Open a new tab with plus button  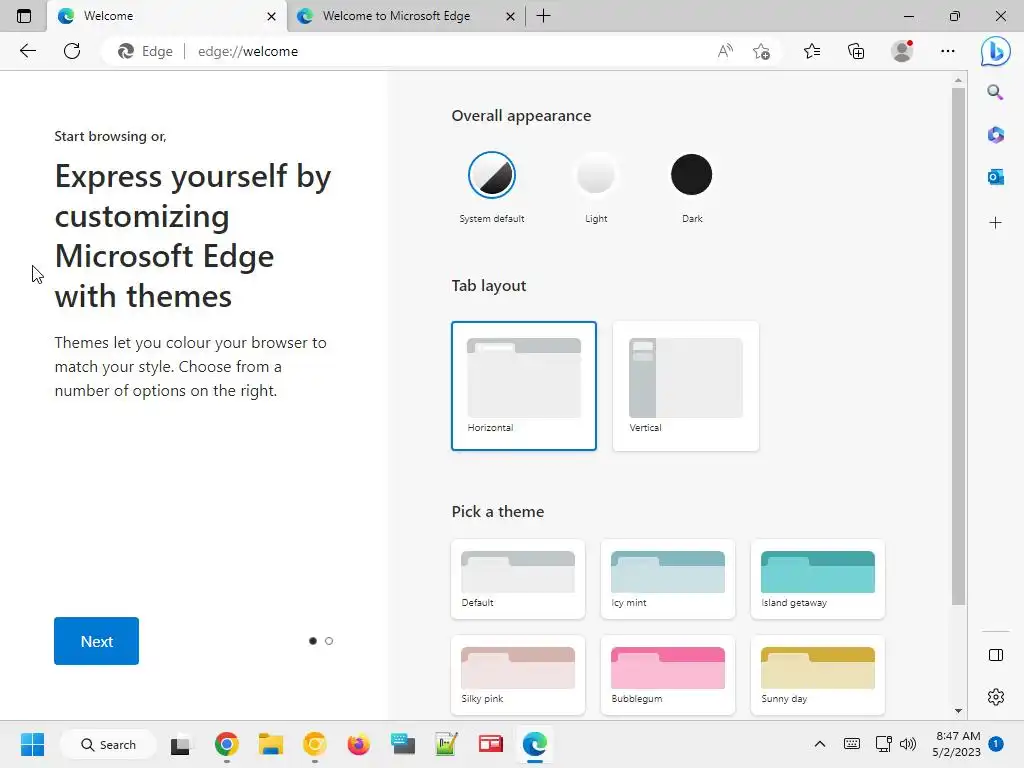tap(543, 16)
